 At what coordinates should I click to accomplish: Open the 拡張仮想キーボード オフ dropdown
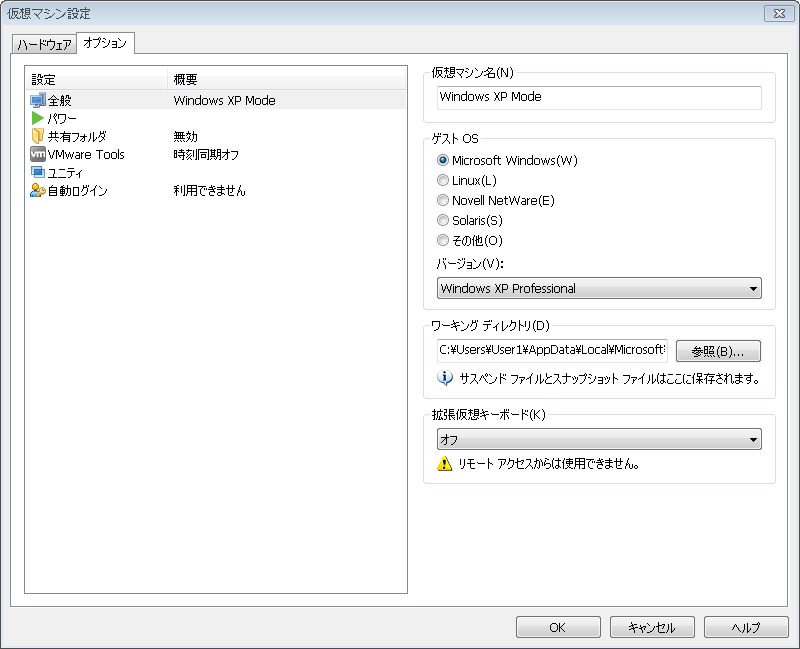tap(599, 439)
